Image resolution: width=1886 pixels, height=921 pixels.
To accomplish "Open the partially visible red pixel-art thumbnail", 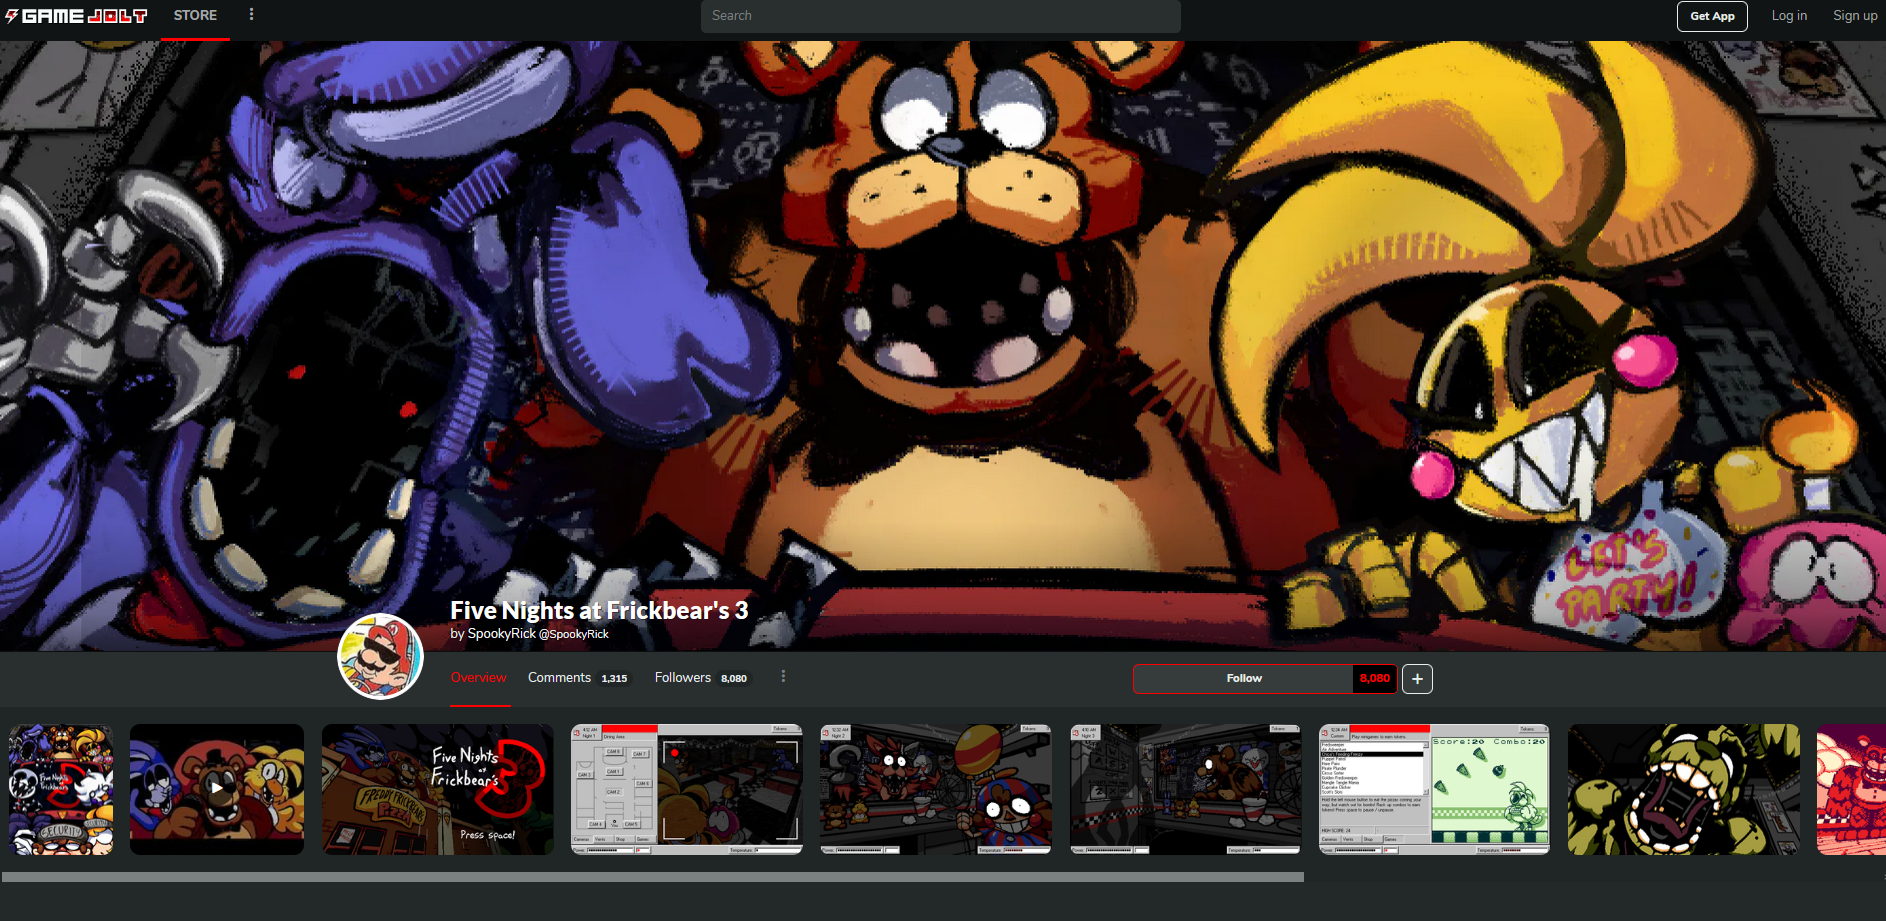I will click(x=1851, y=789).
